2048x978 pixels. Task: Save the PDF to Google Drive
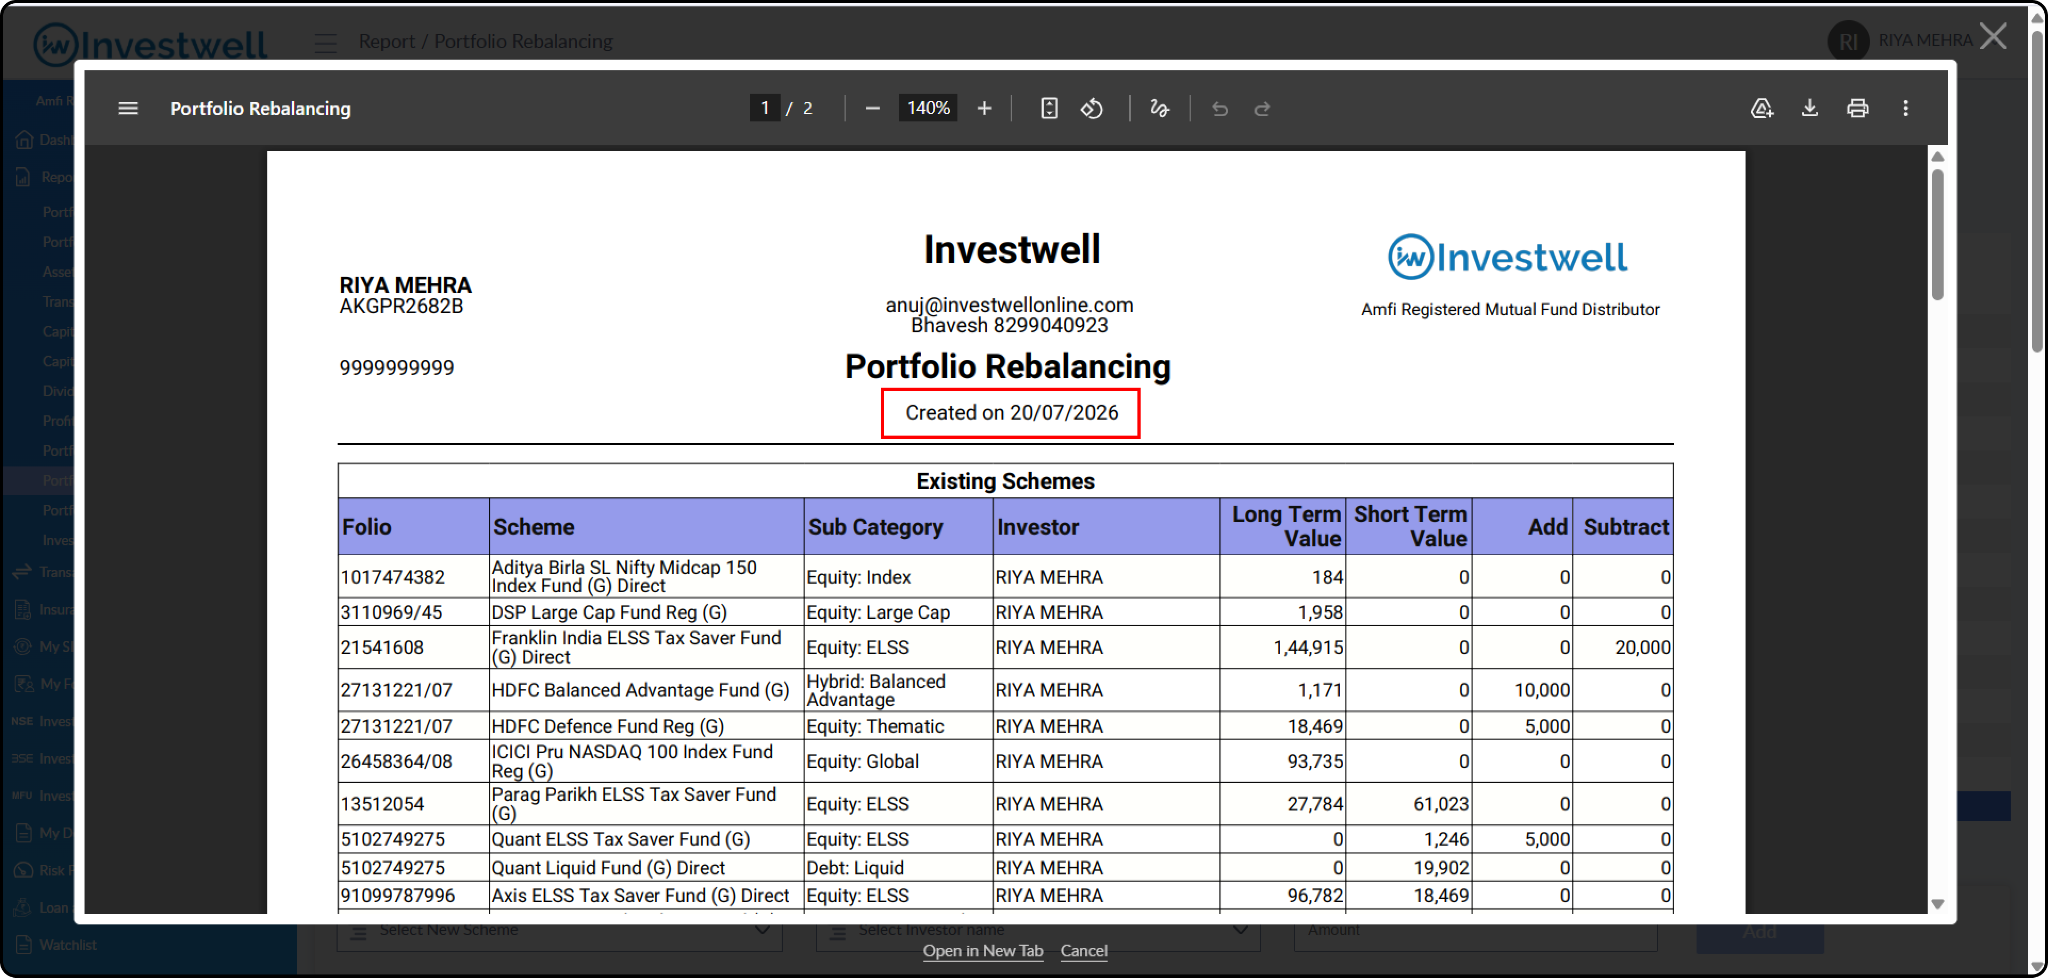pos(1762,108)
